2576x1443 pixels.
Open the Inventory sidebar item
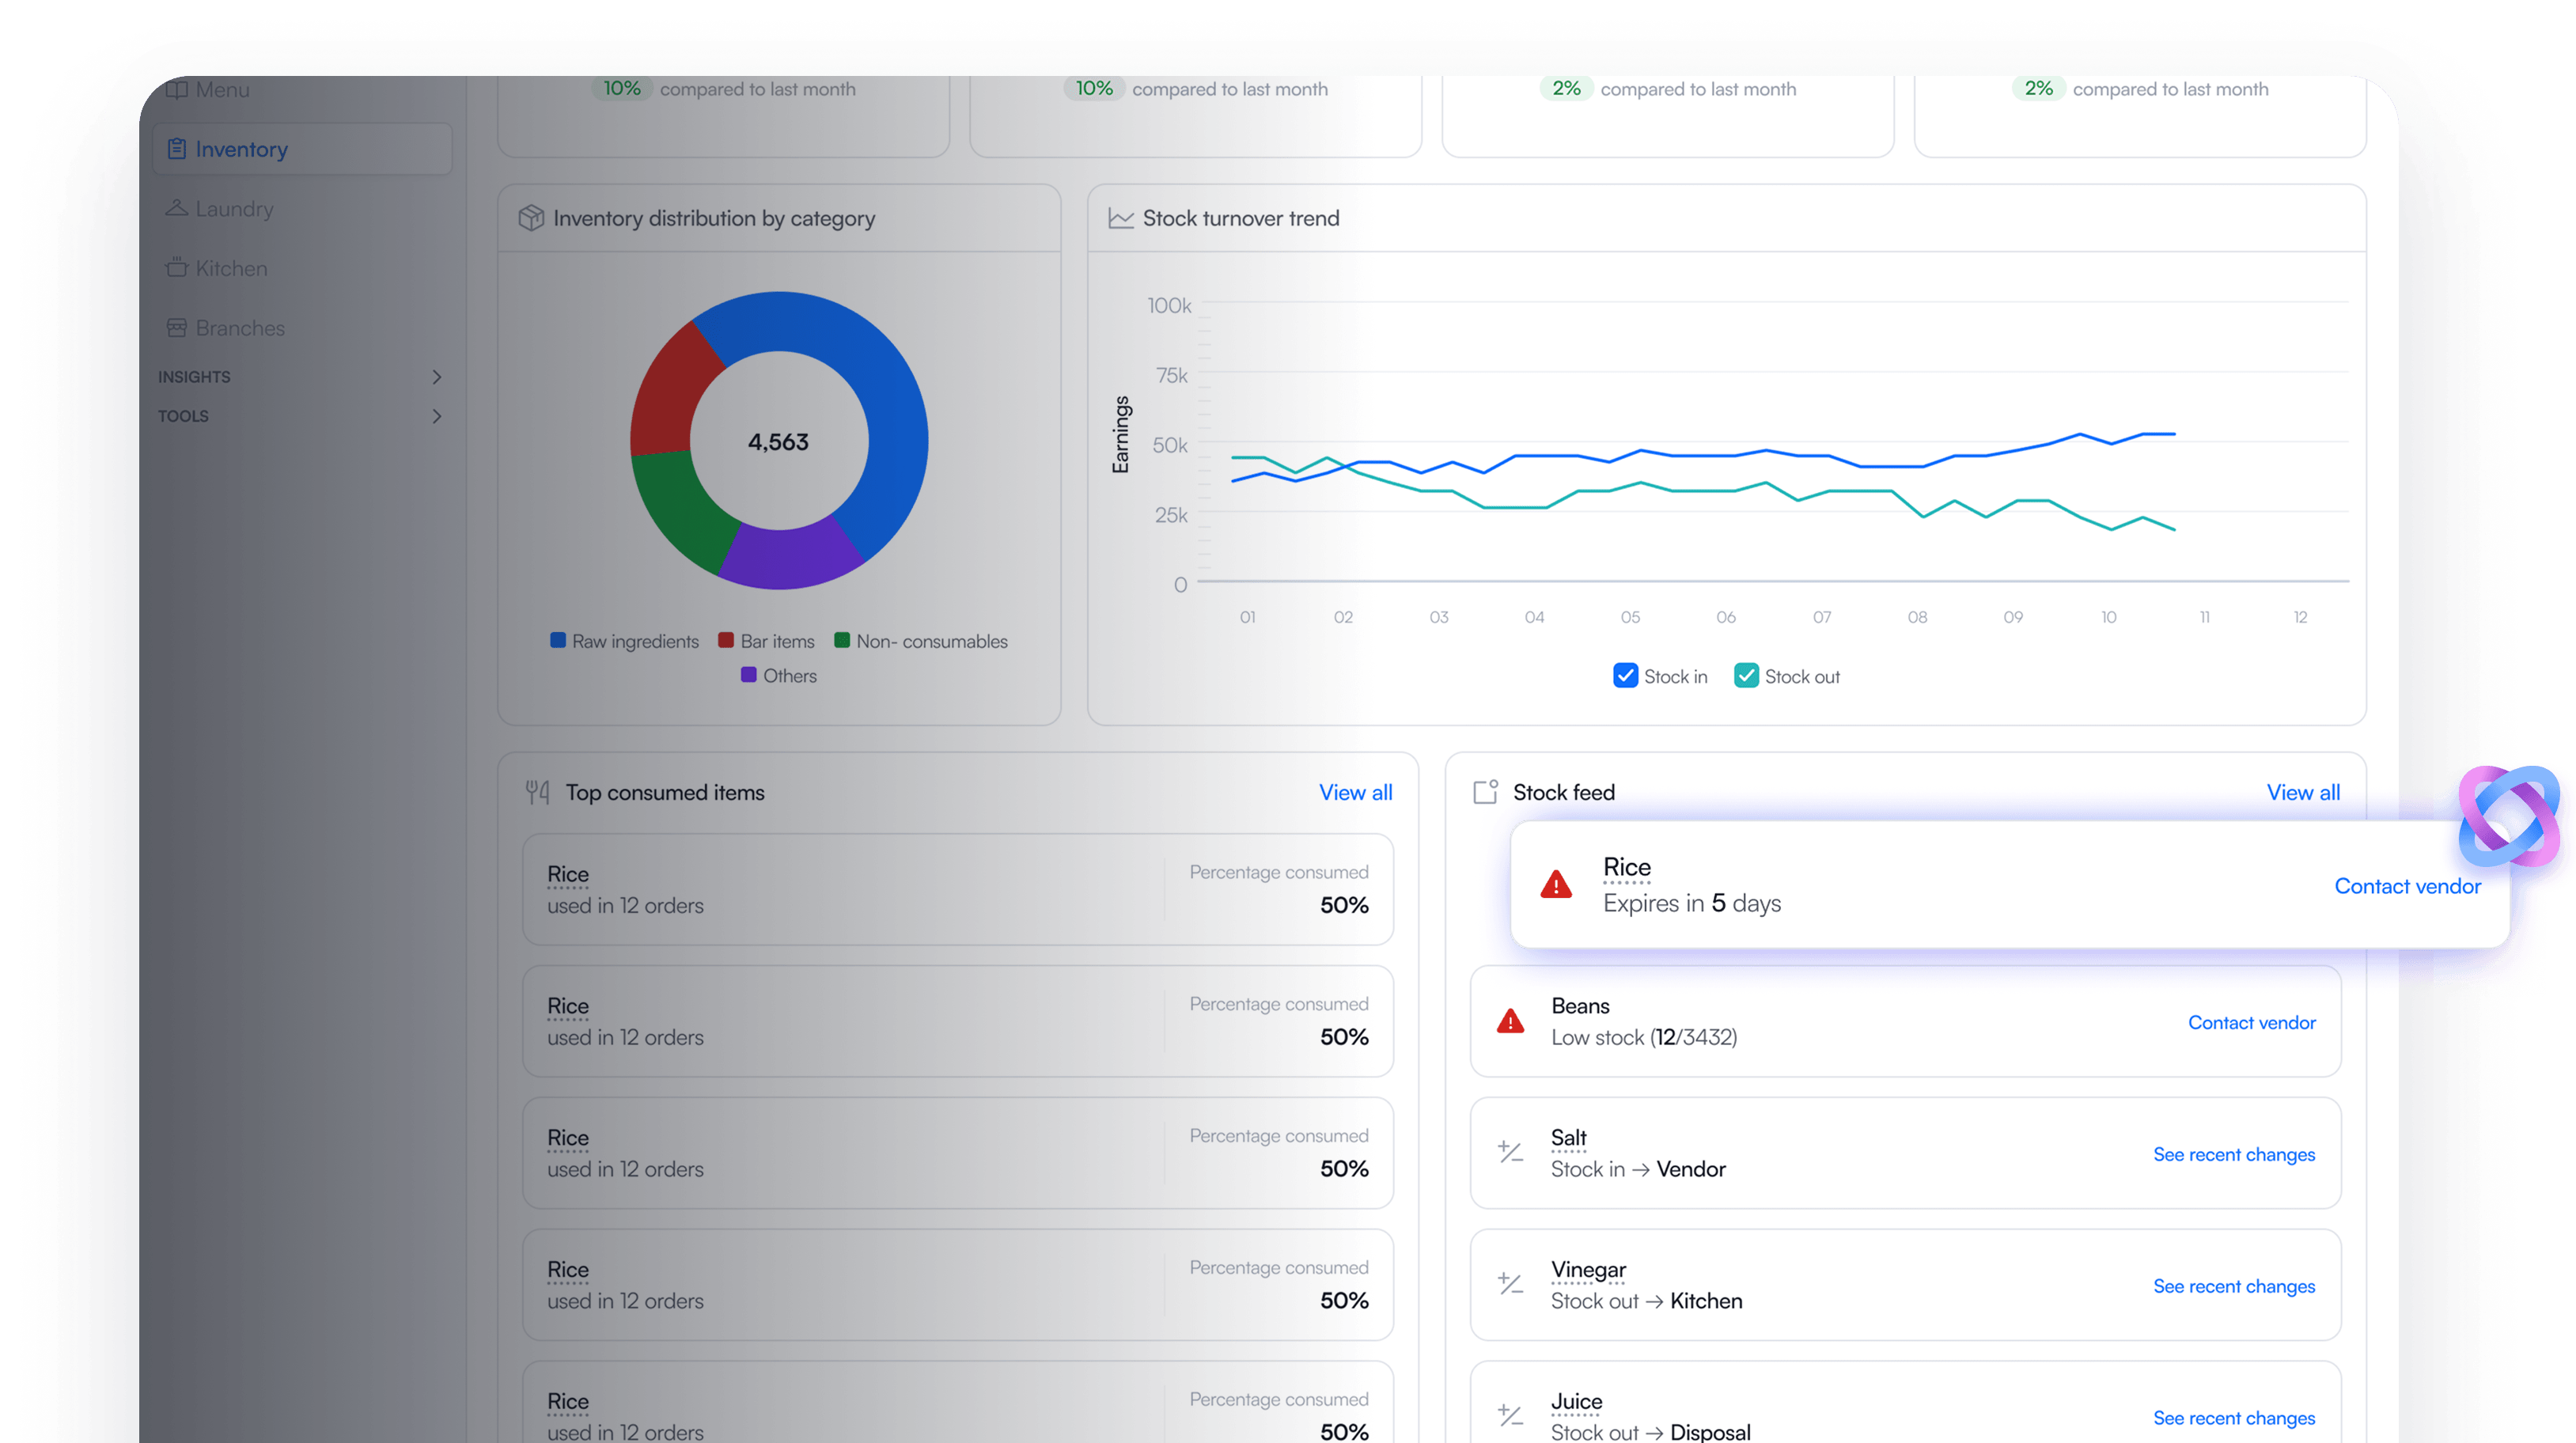click(302, 149)
